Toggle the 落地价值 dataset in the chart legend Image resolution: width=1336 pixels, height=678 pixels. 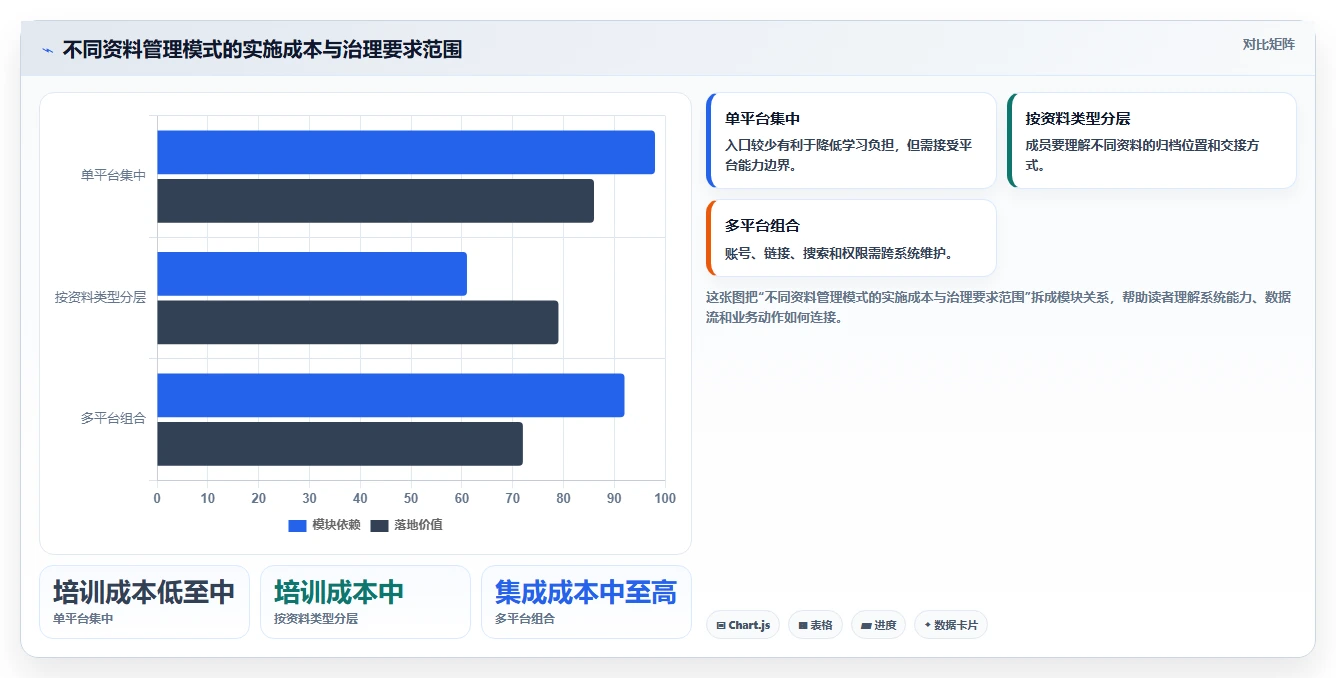406,525
